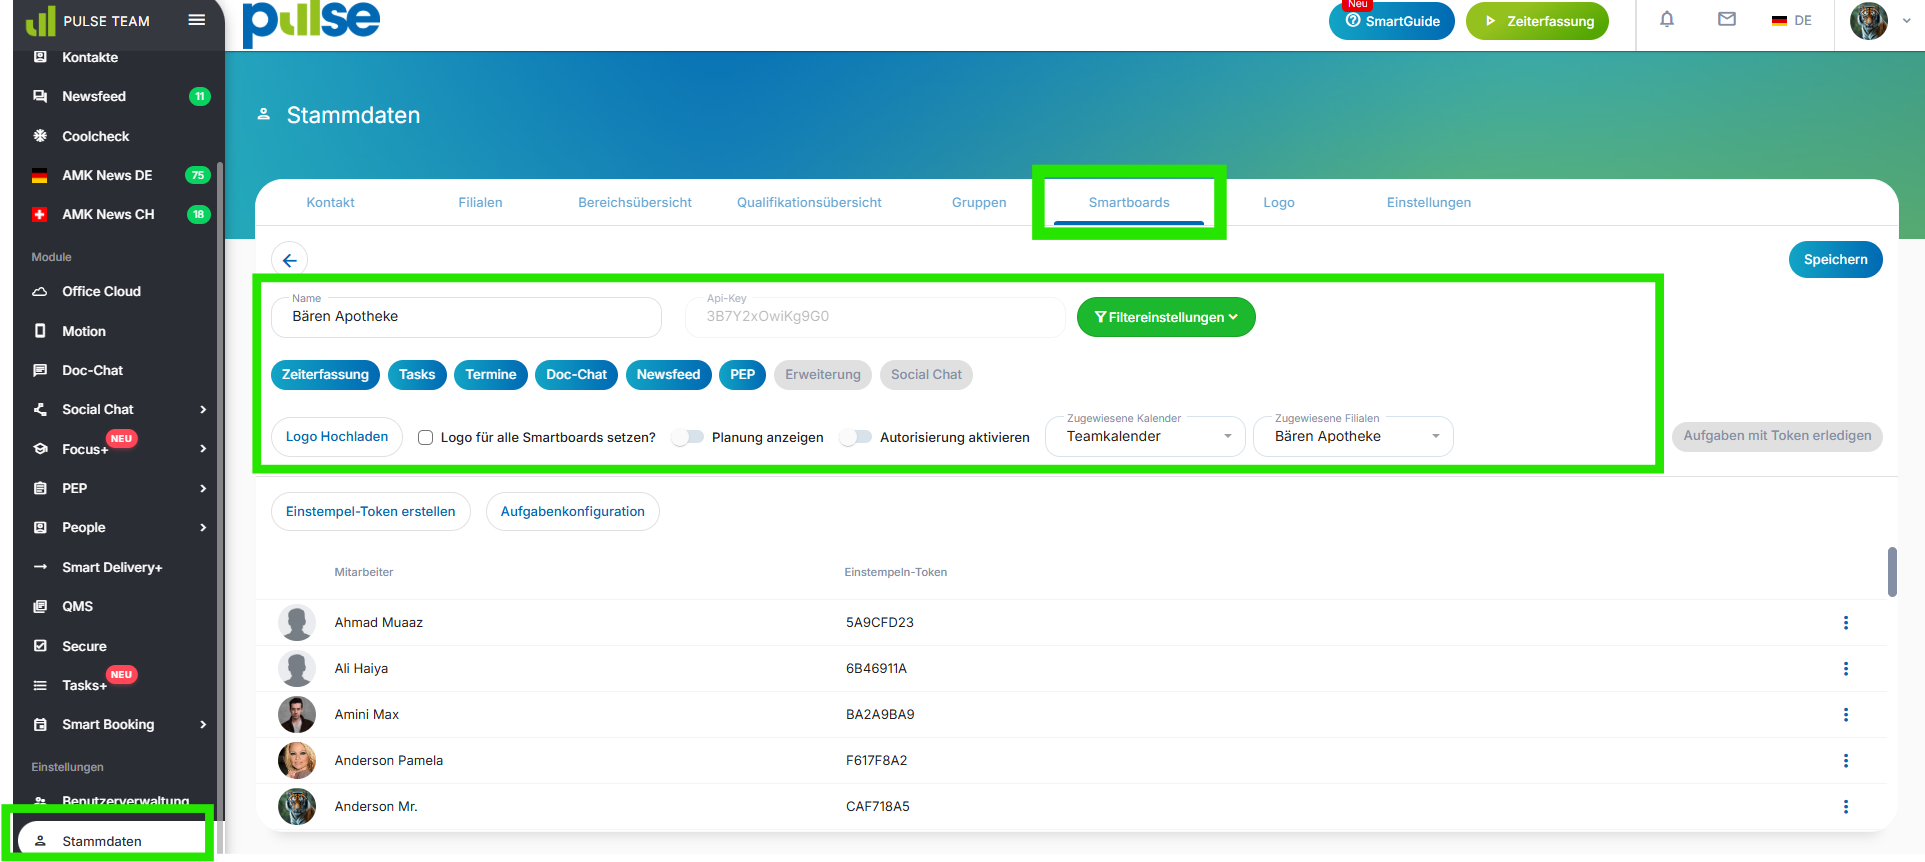Enable 'Autorisierung aktivieren' switch

pos(855,437)
